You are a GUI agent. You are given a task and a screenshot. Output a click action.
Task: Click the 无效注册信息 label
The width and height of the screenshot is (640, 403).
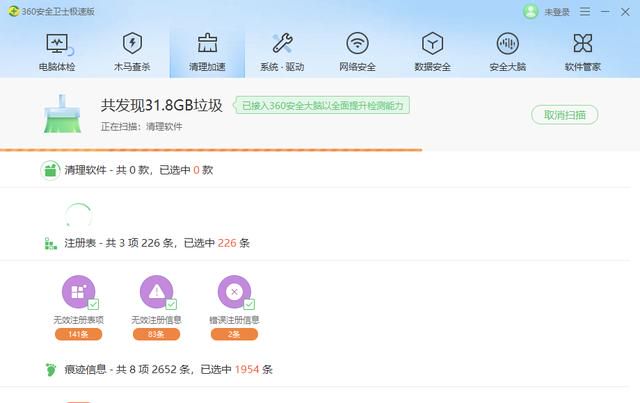[156, 320]
